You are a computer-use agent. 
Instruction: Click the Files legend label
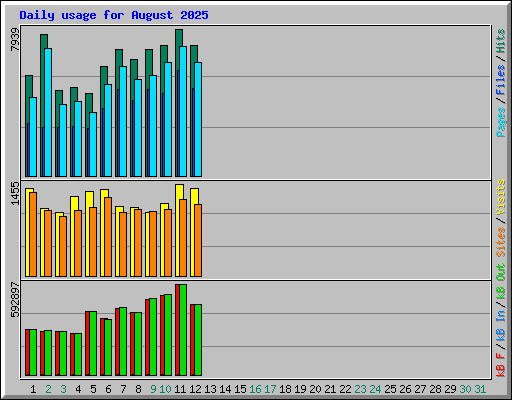pyautogui.click(x=501, y=80)
